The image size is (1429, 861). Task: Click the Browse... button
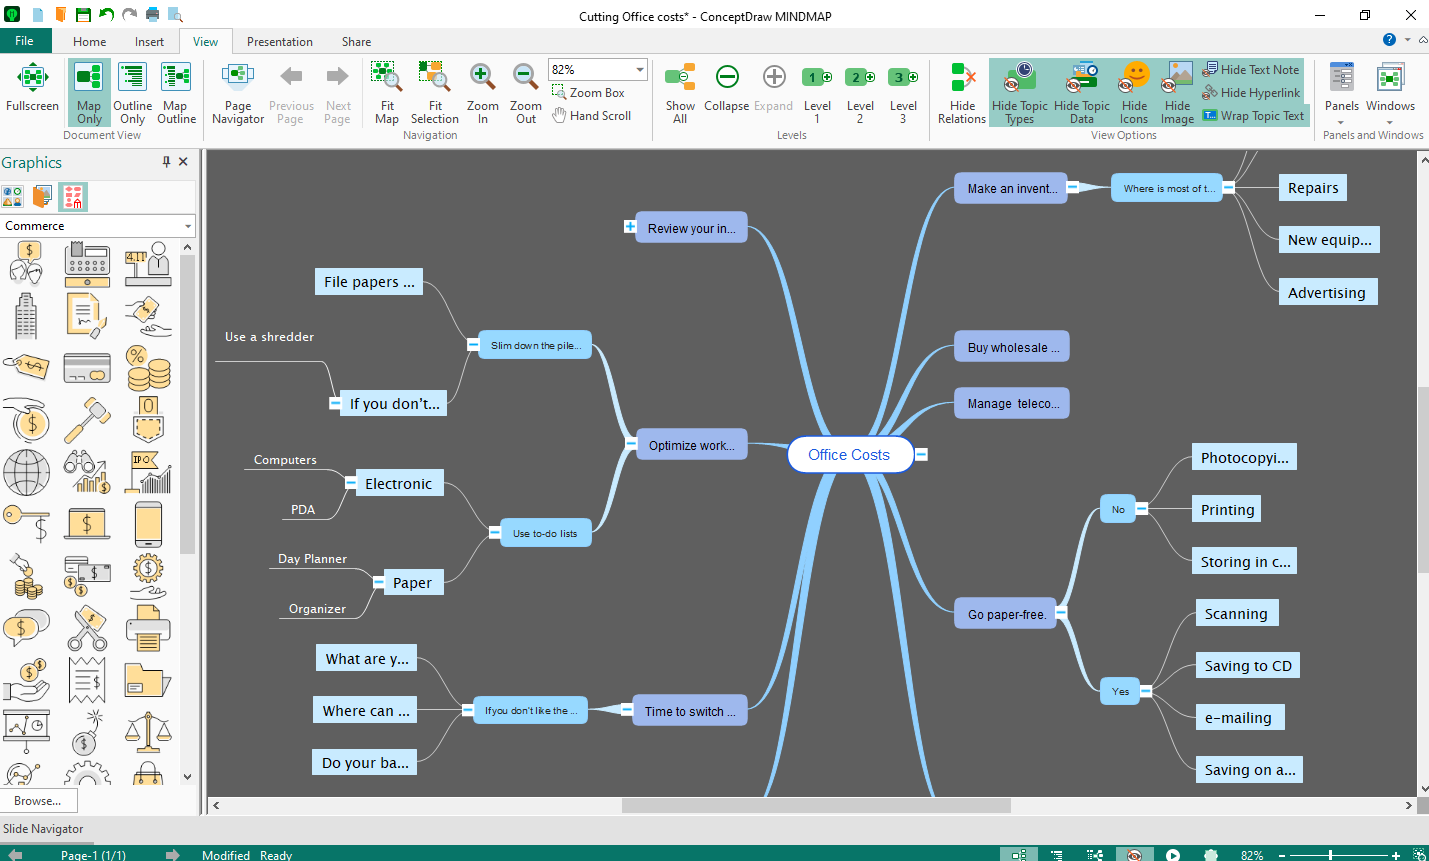pos(38,800)
